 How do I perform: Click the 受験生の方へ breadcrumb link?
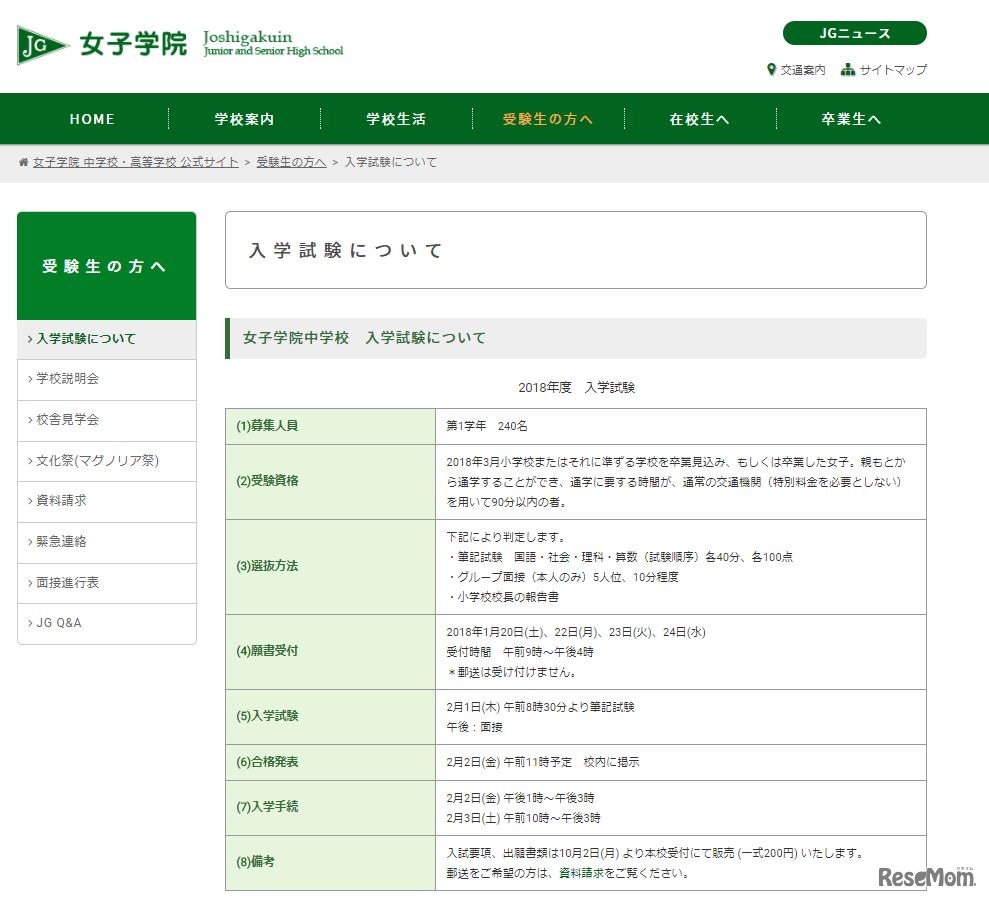pyautogui.click(x=290, y=161)
